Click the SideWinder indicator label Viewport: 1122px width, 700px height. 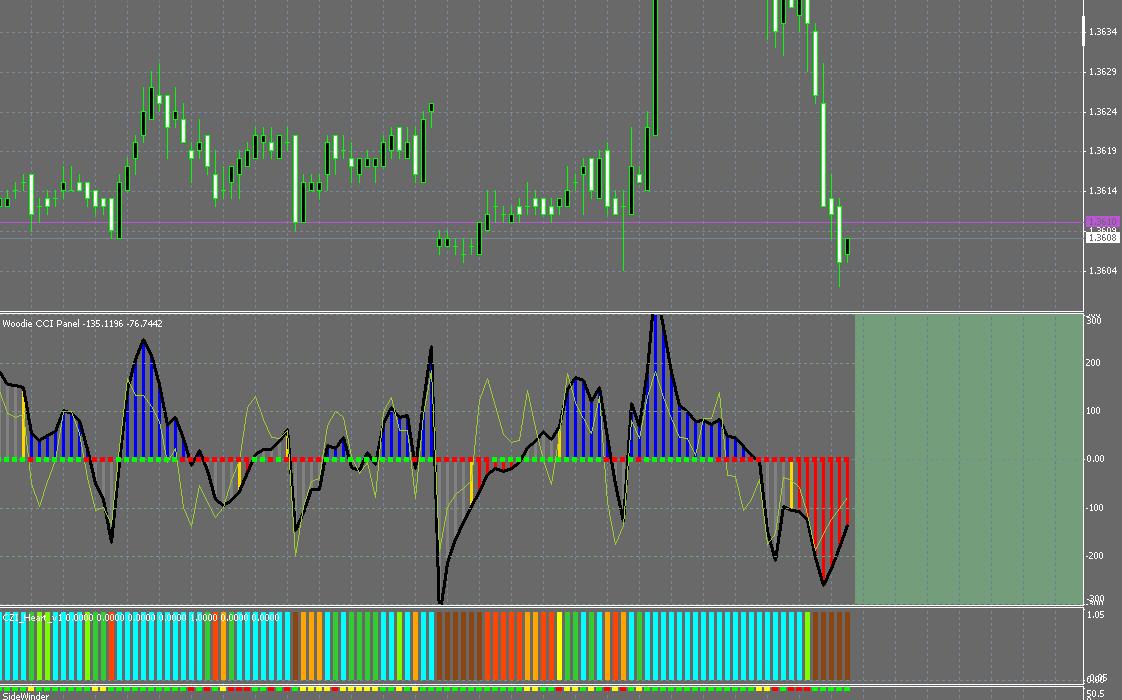[26, 696]
